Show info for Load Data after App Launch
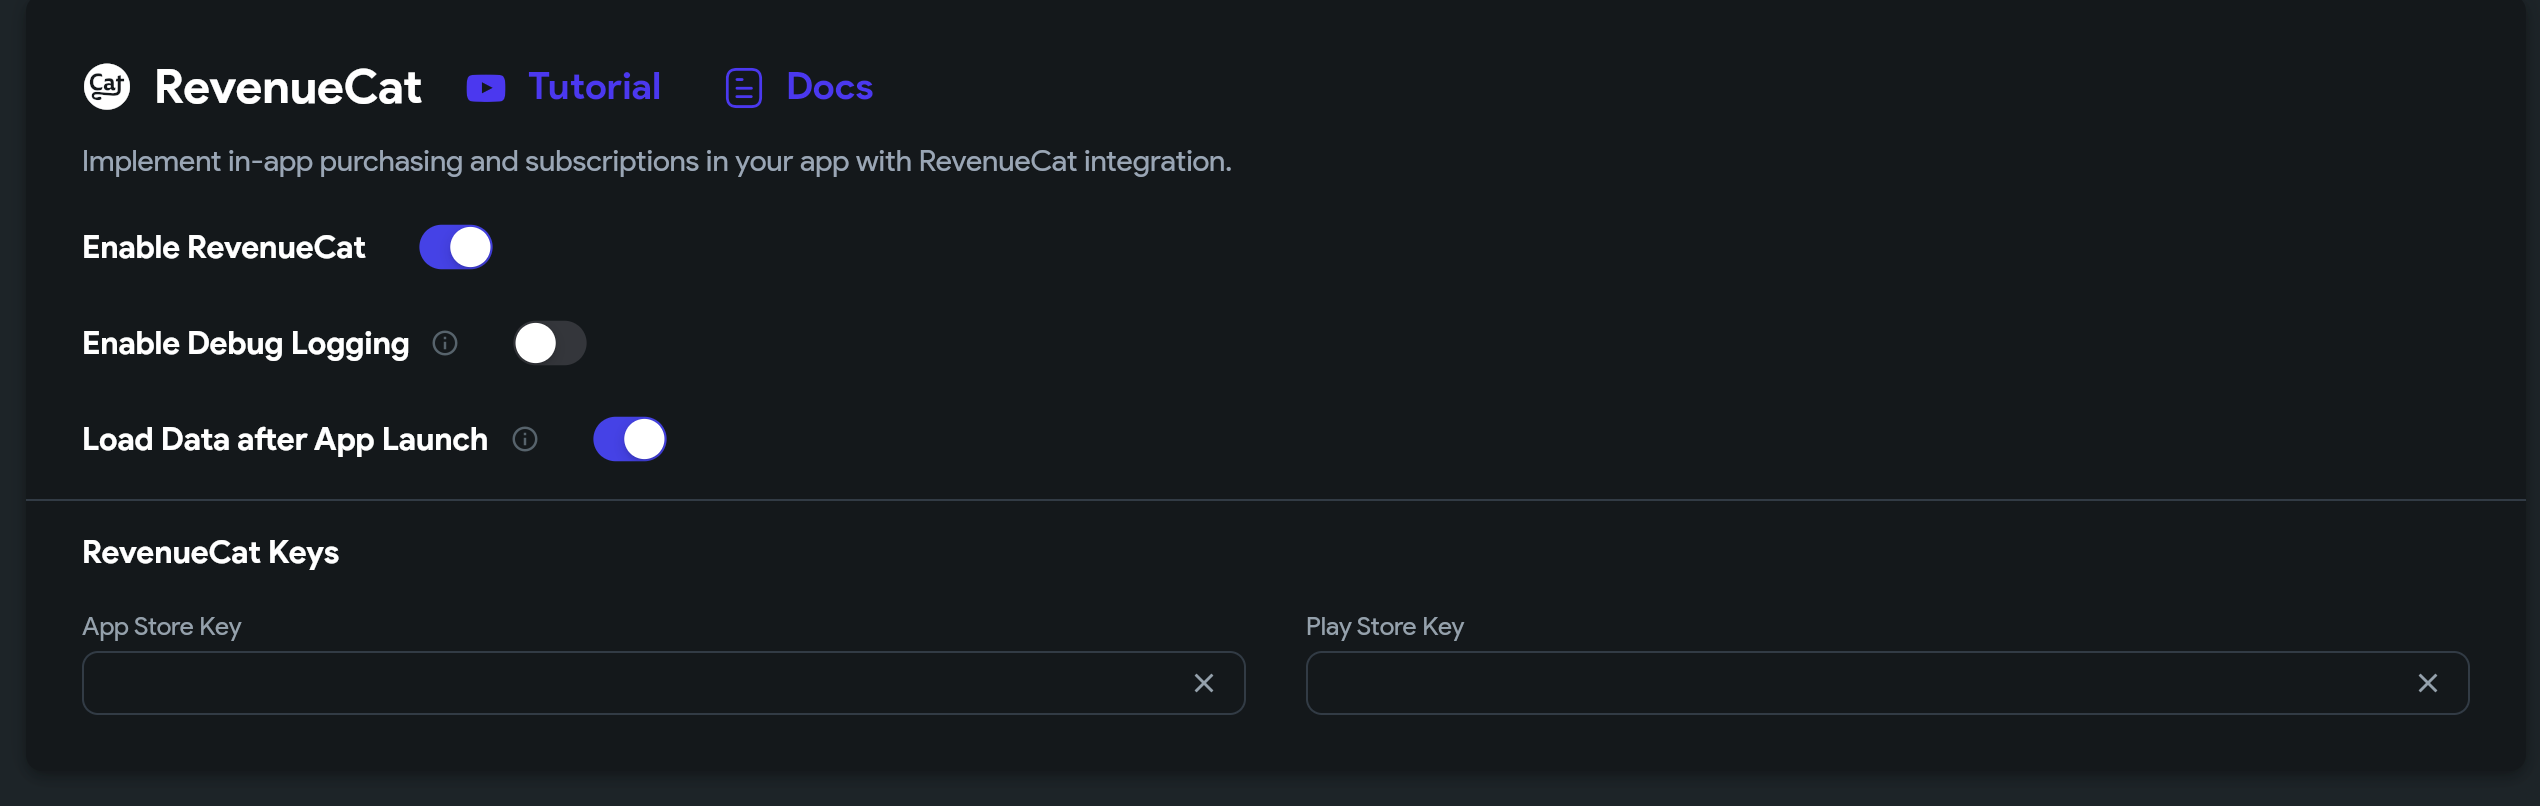This screenshot has height=806, width=2540. coord(525,439)
